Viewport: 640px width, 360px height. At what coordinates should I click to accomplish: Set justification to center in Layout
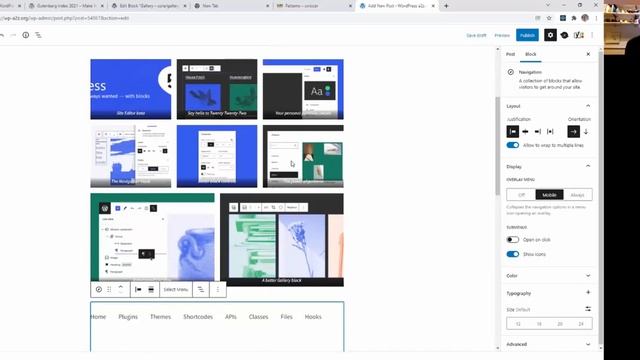[x=525, y=131]
